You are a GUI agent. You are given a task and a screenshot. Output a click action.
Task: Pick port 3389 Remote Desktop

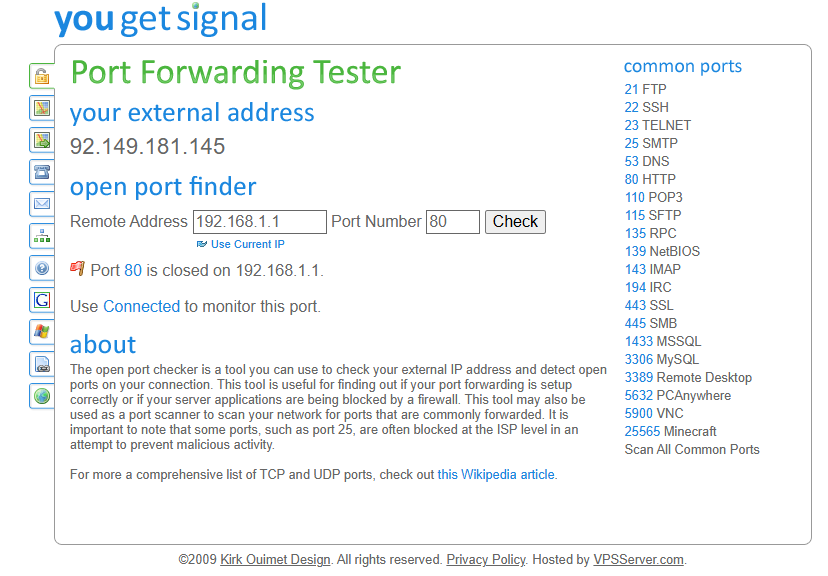688,378
